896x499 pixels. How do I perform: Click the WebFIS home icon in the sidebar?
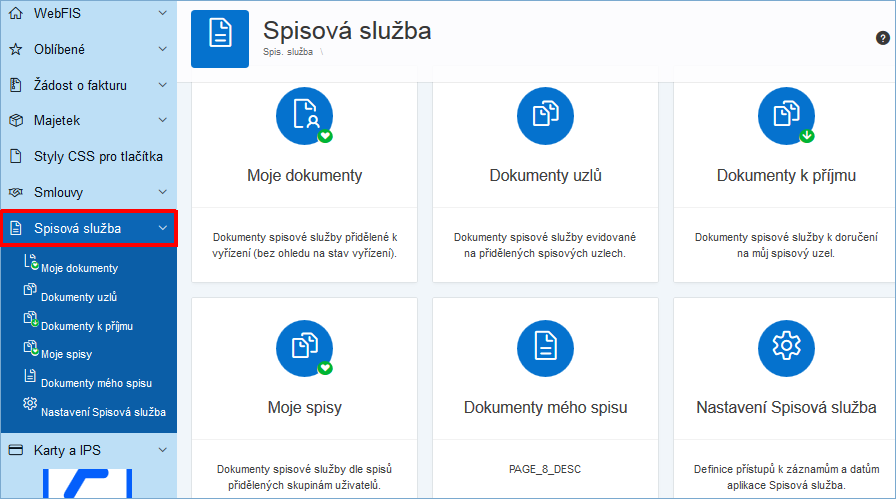click(16, 13)
